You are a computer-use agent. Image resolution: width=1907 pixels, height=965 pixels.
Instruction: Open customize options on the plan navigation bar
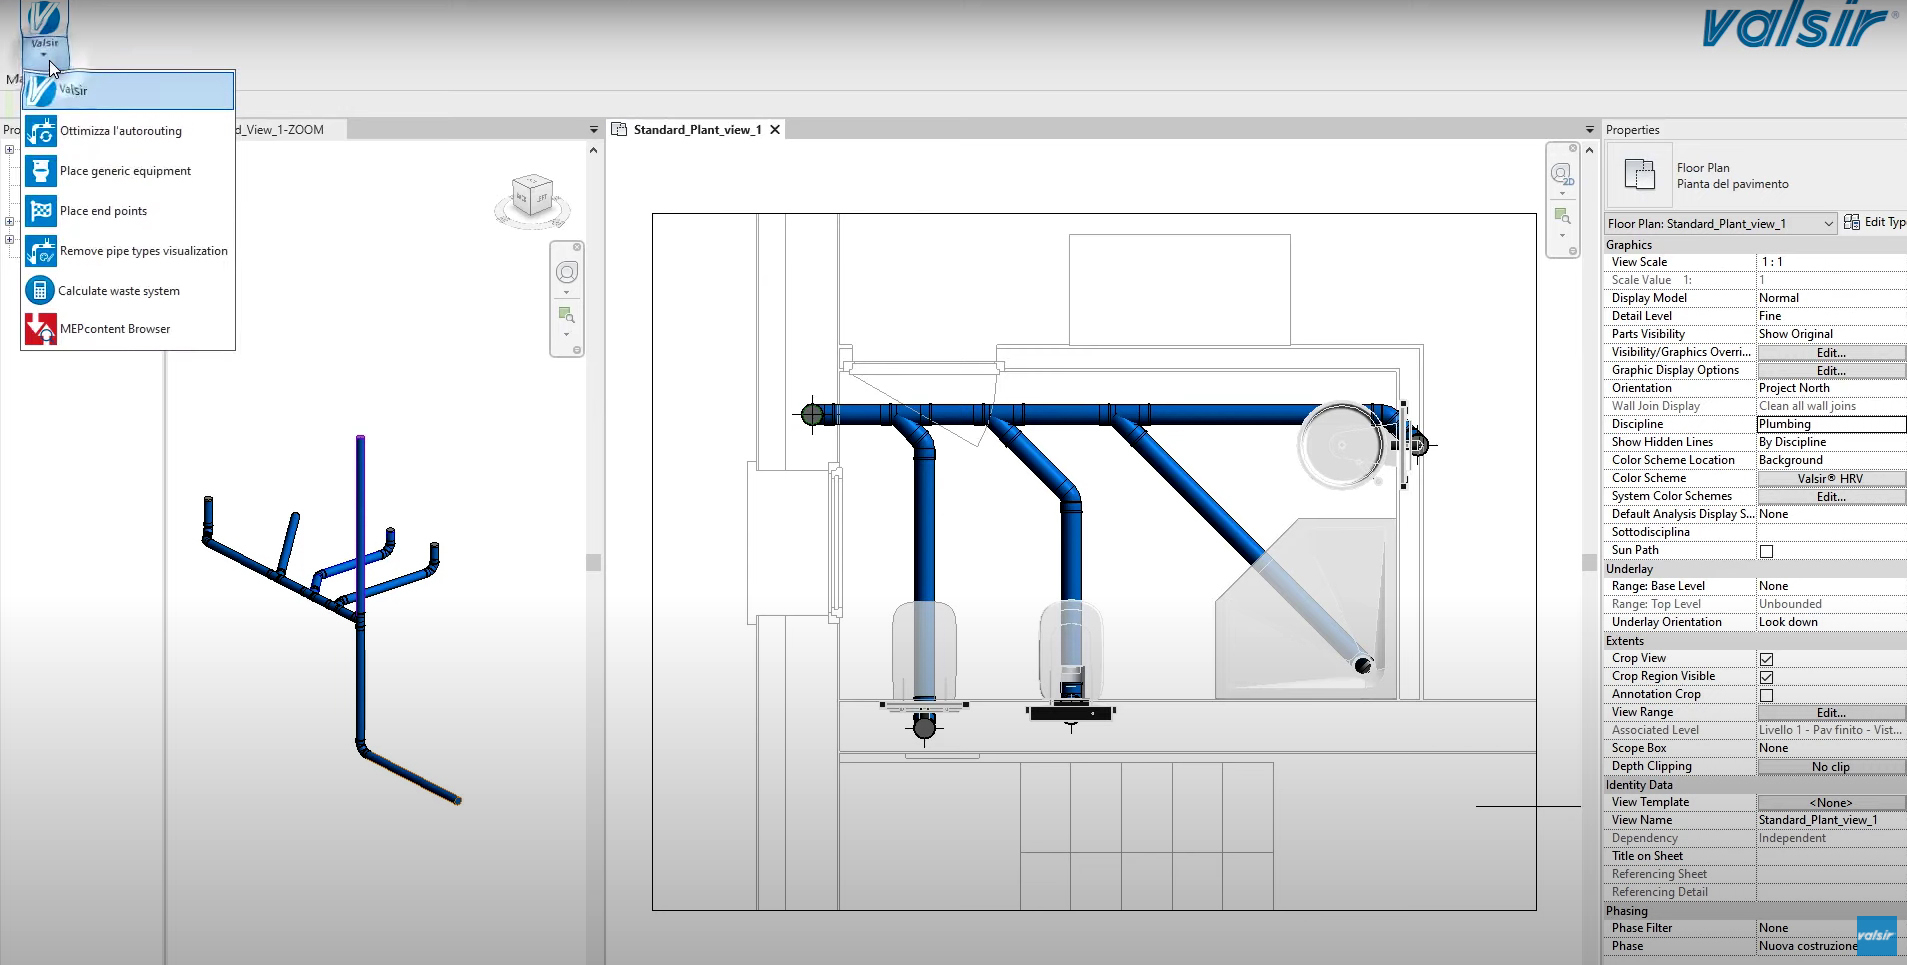(1573, 251)
